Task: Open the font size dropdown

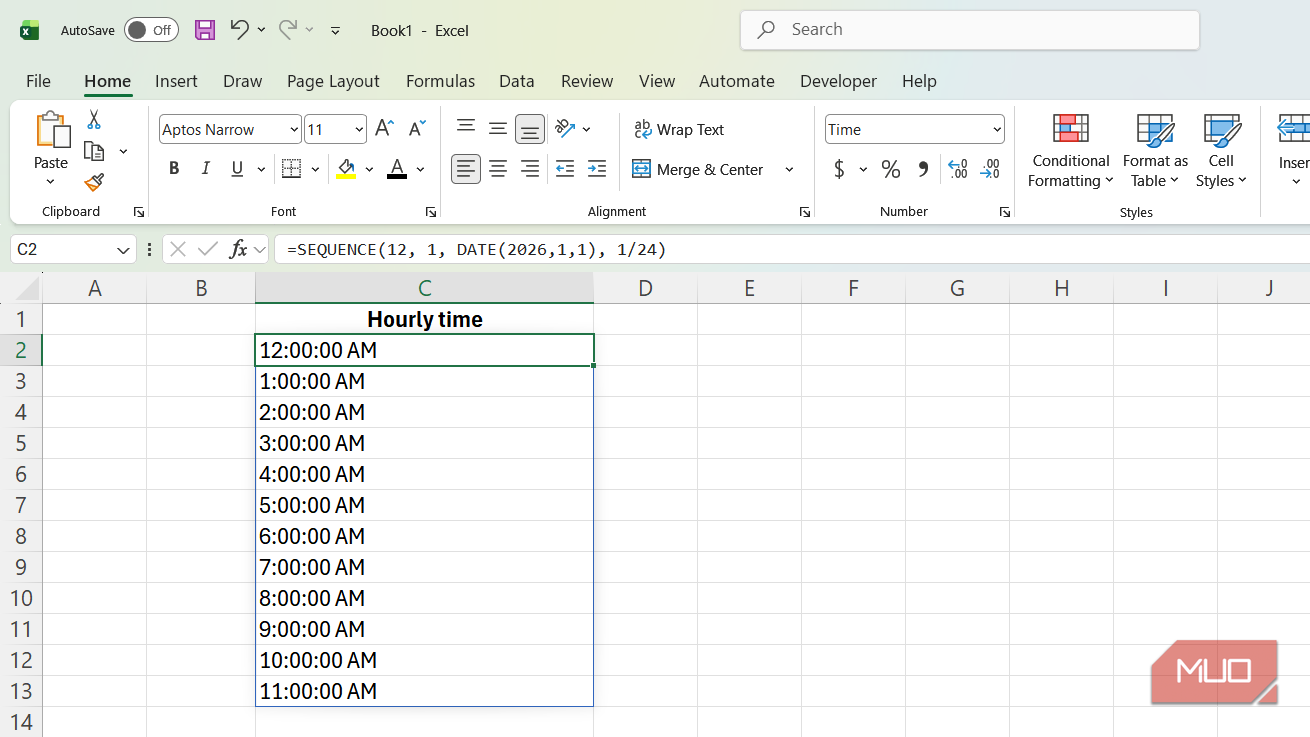Action: point(359,129)
